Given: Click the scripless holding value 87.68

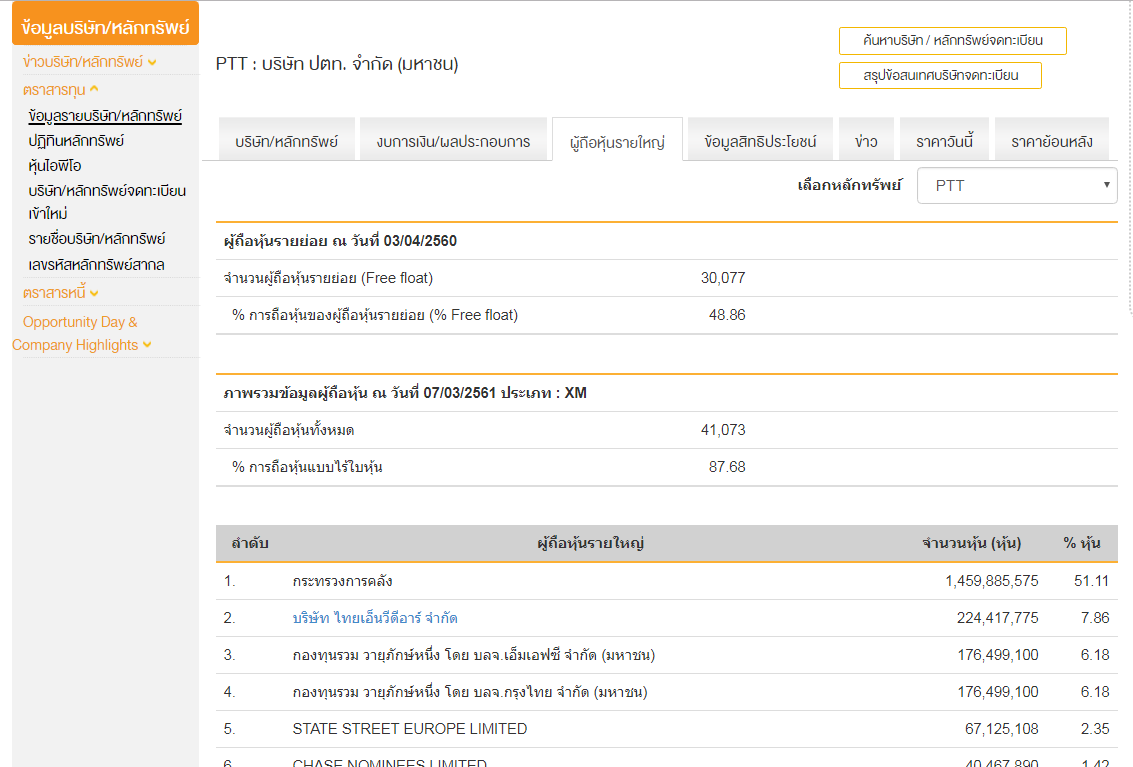Looking at the screenshot, I should 727,467.
